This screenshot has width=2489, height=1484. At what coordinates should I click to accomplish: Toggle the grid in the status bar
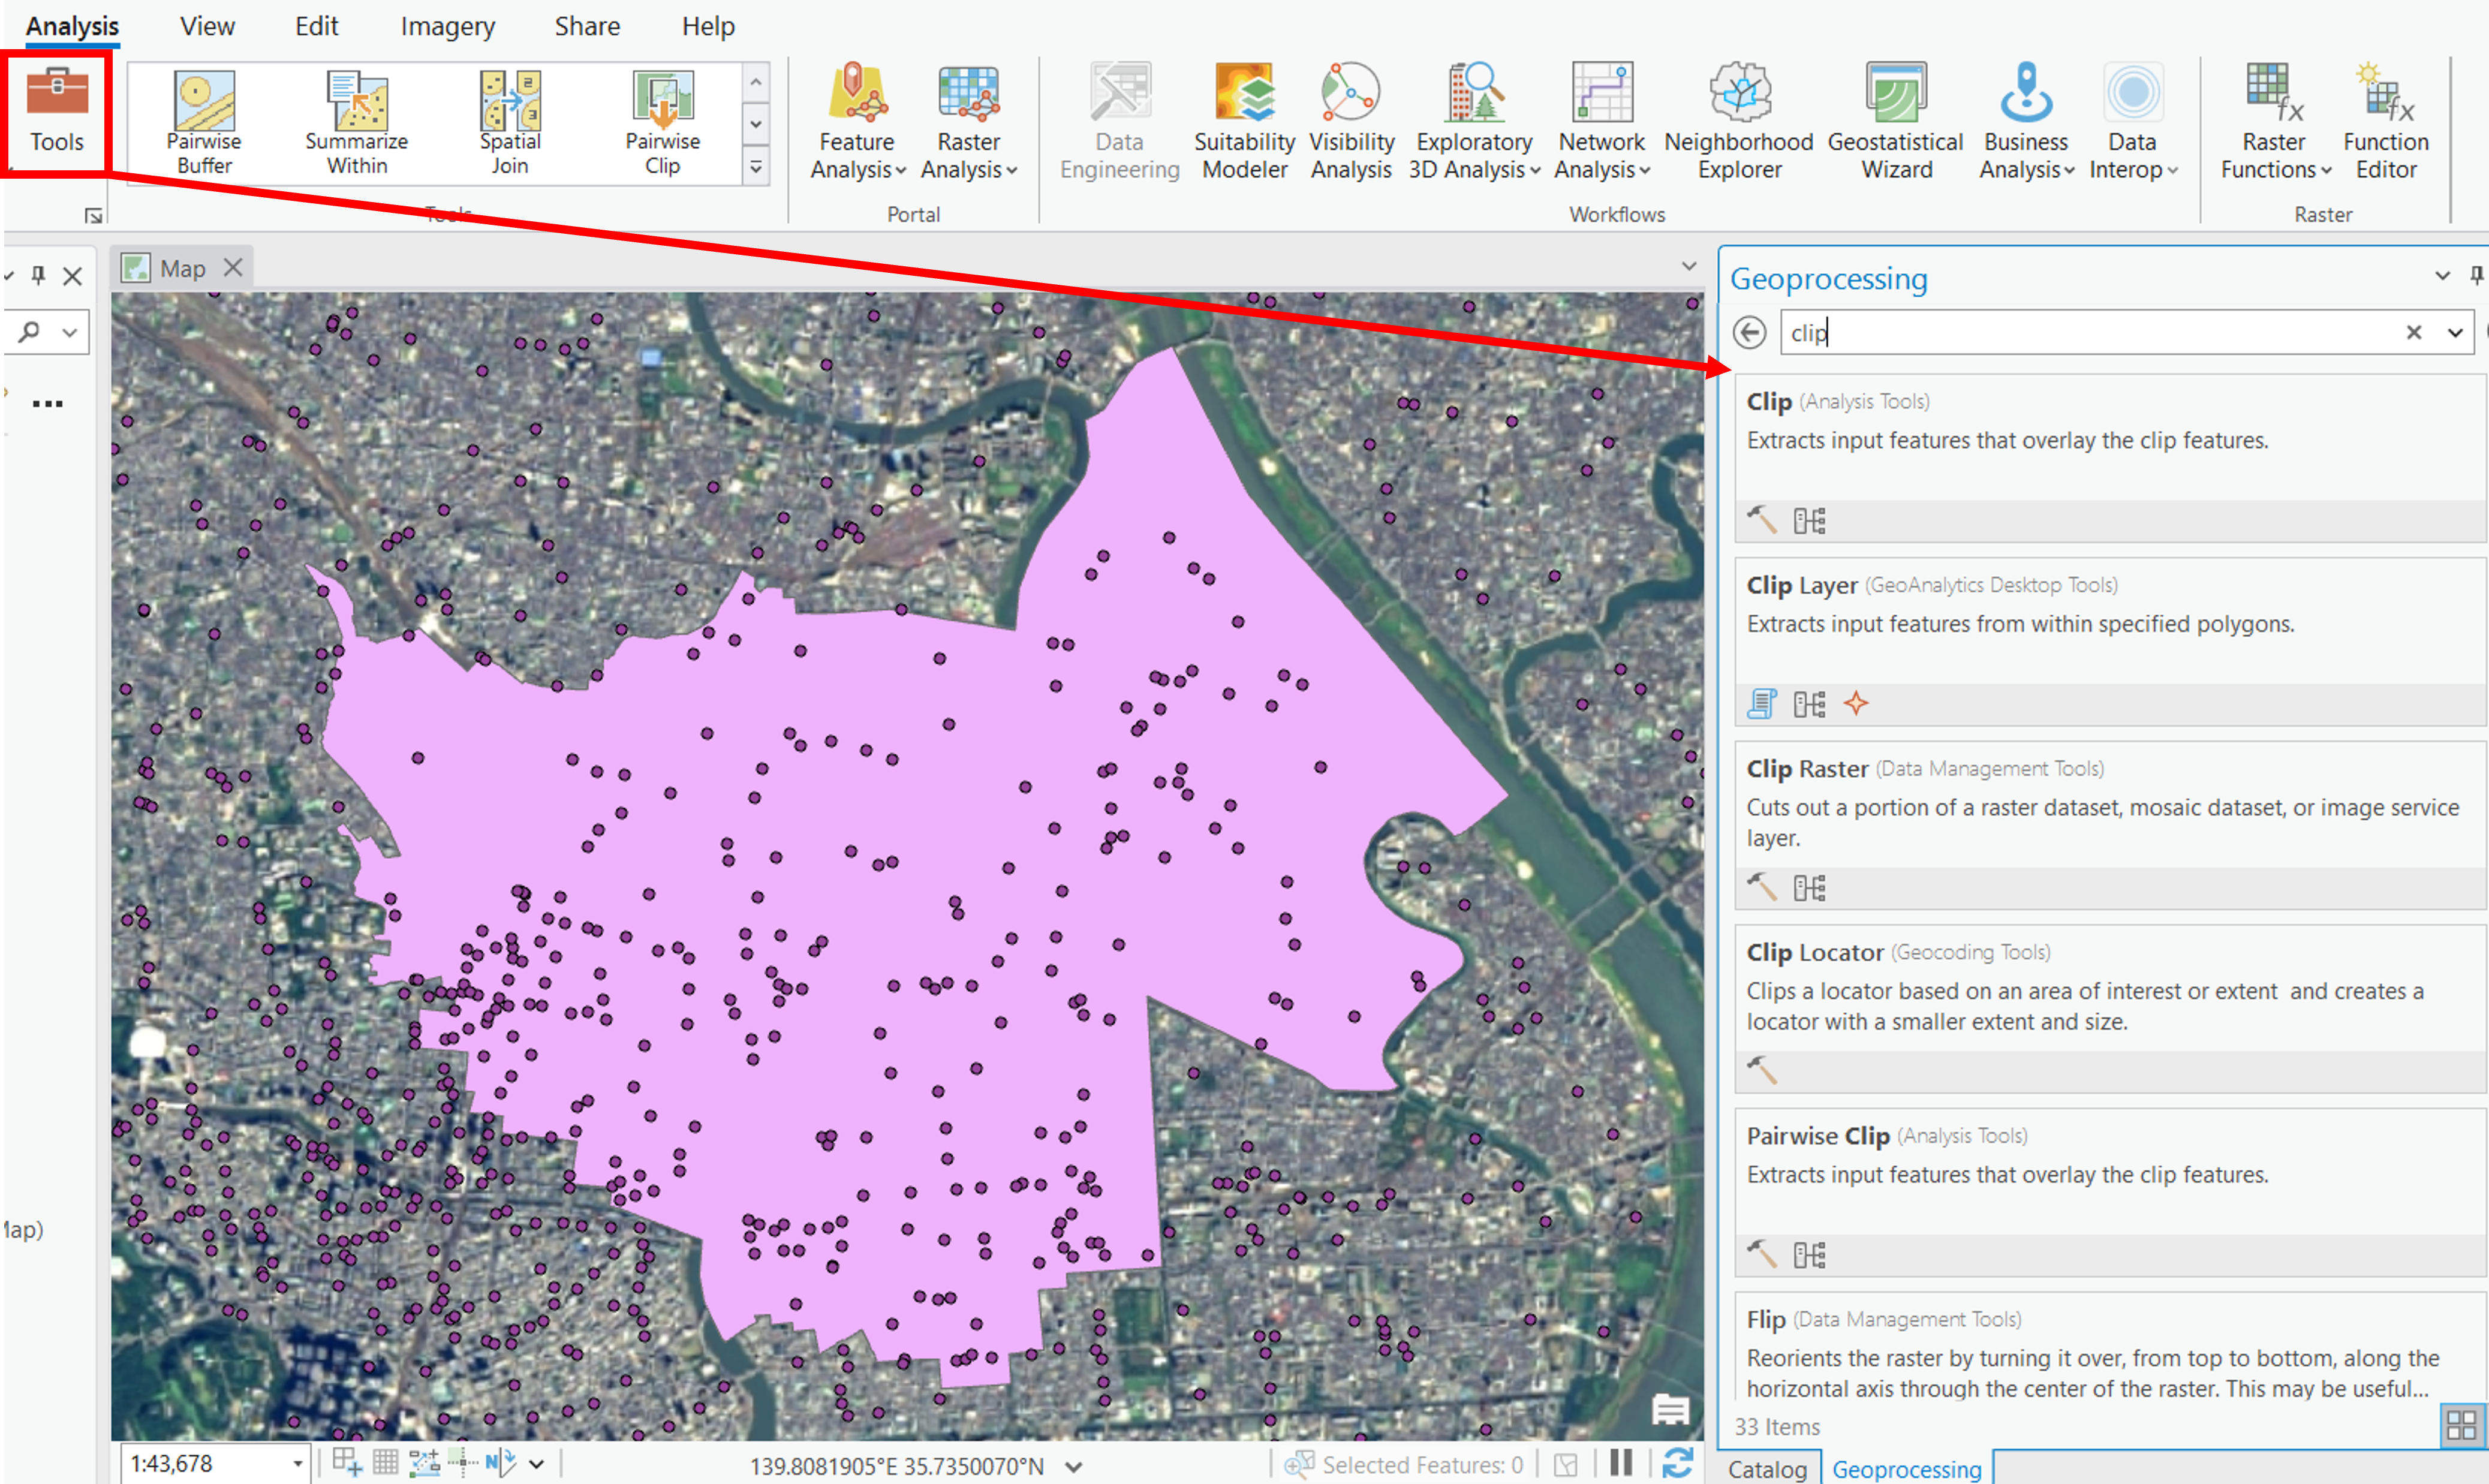coord(385,1463)
